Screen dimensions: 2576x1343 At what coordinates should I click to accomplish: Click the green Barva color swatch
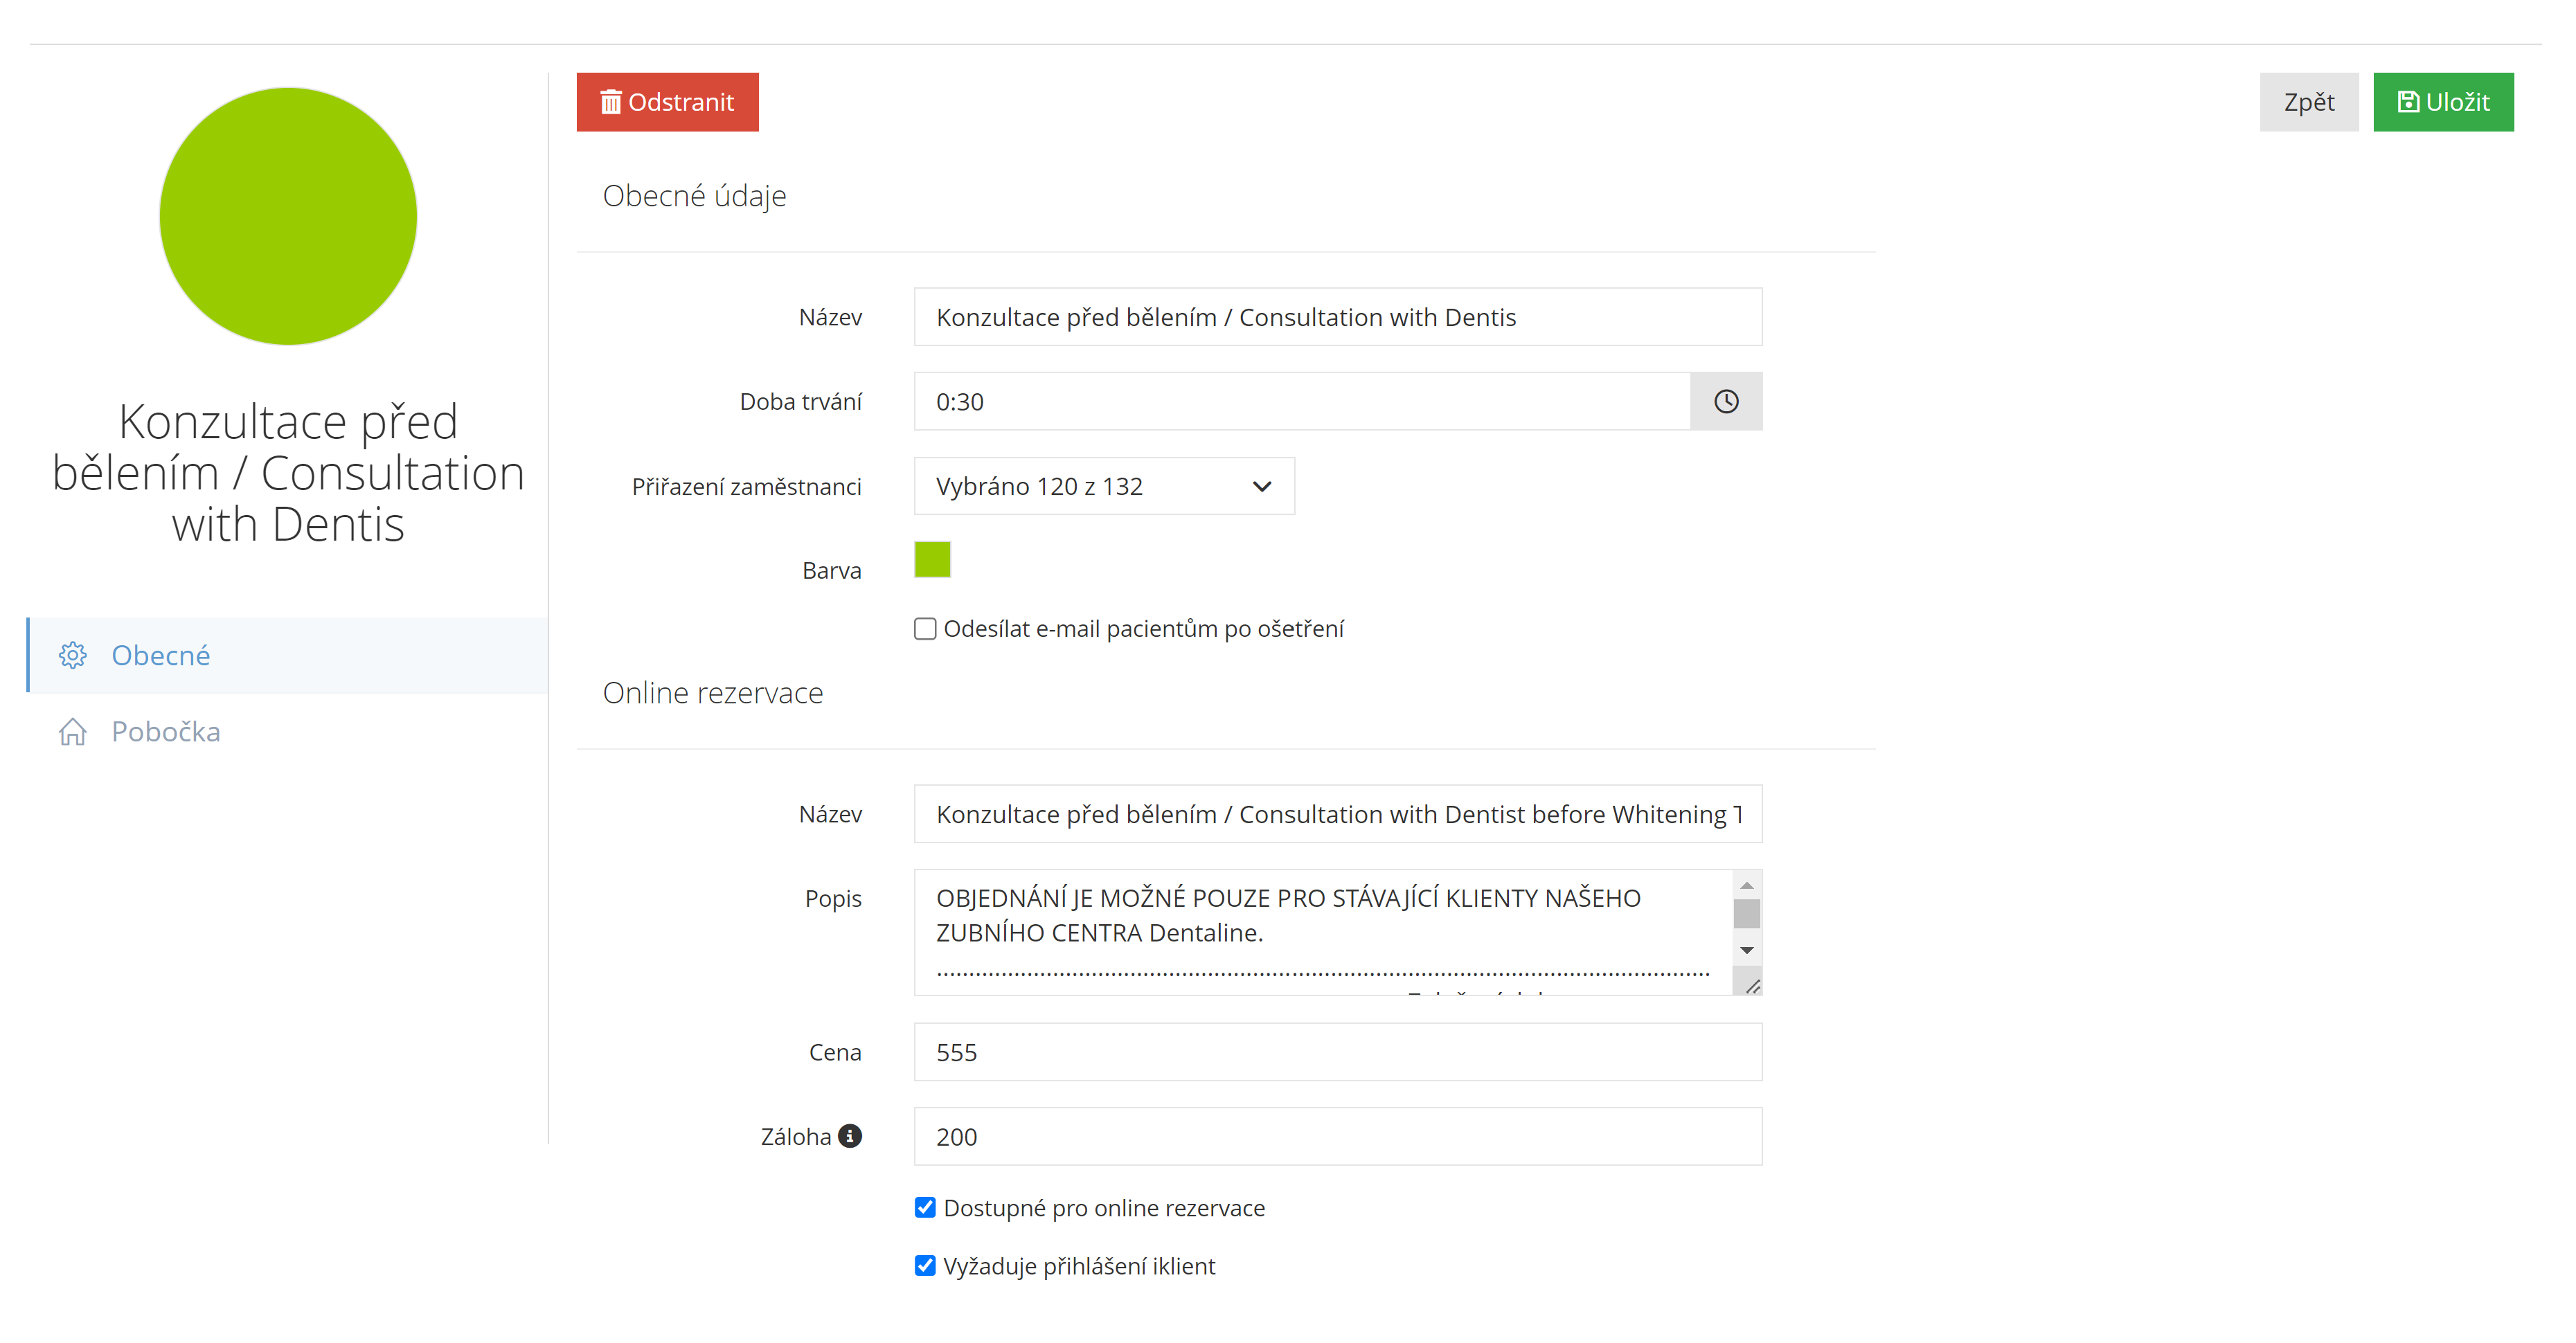(932, 559)
